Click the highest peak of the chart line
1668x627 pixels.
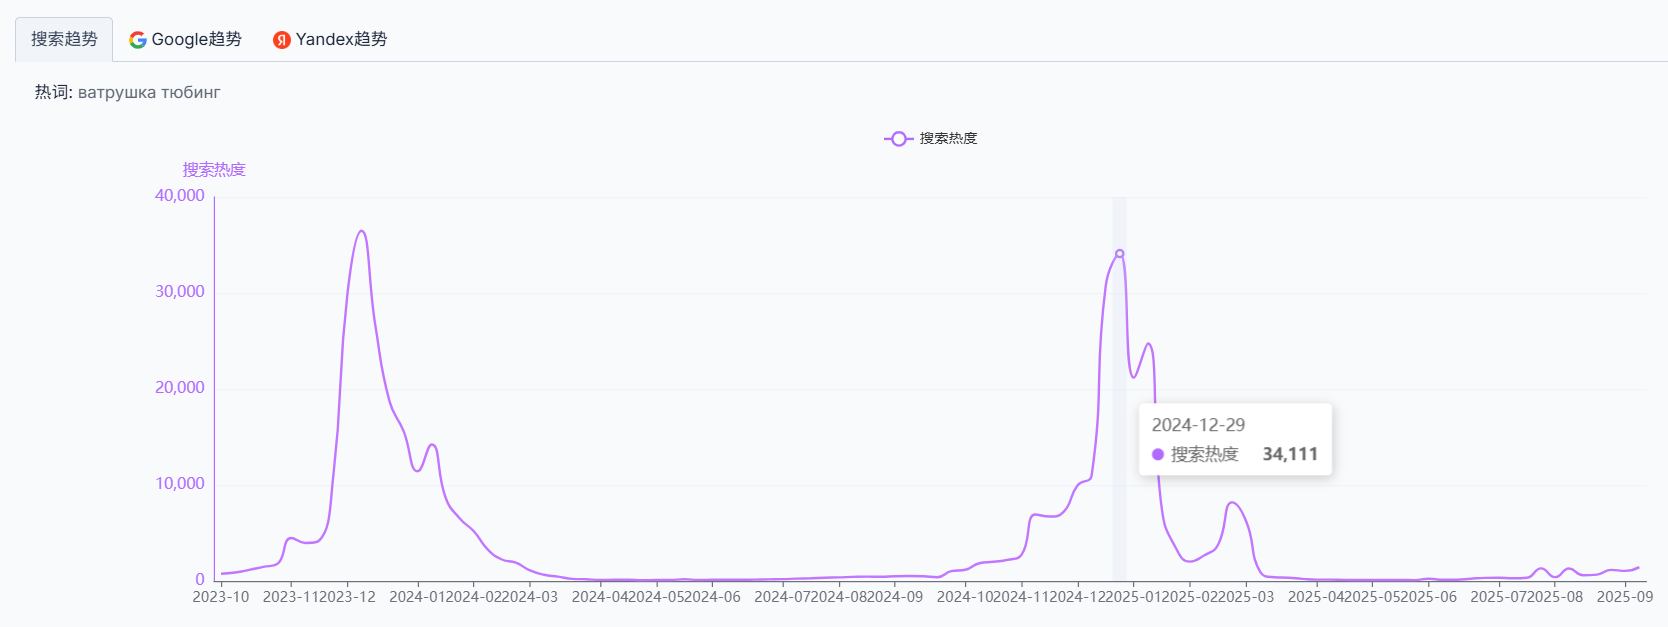362,231
